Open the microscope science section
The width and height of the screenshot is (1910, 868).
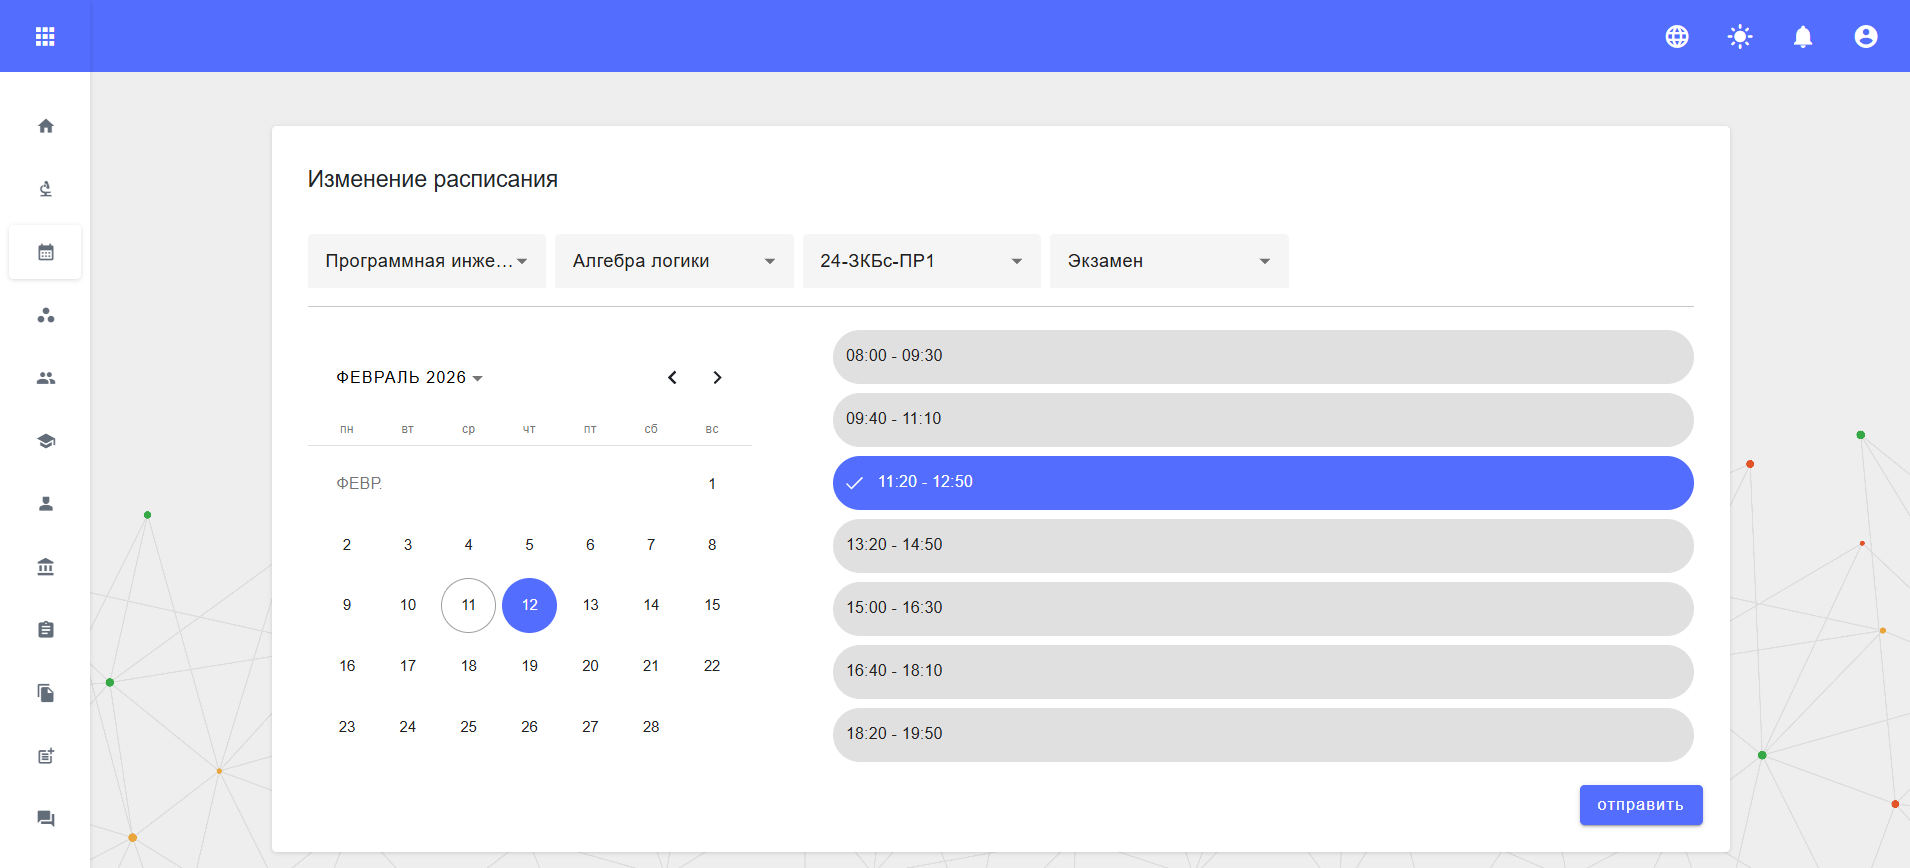coord(46,189)
